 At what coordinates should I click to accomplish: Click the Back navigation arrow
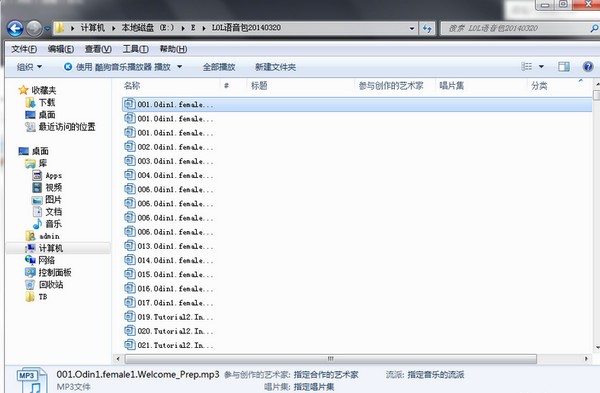[15, 28]
